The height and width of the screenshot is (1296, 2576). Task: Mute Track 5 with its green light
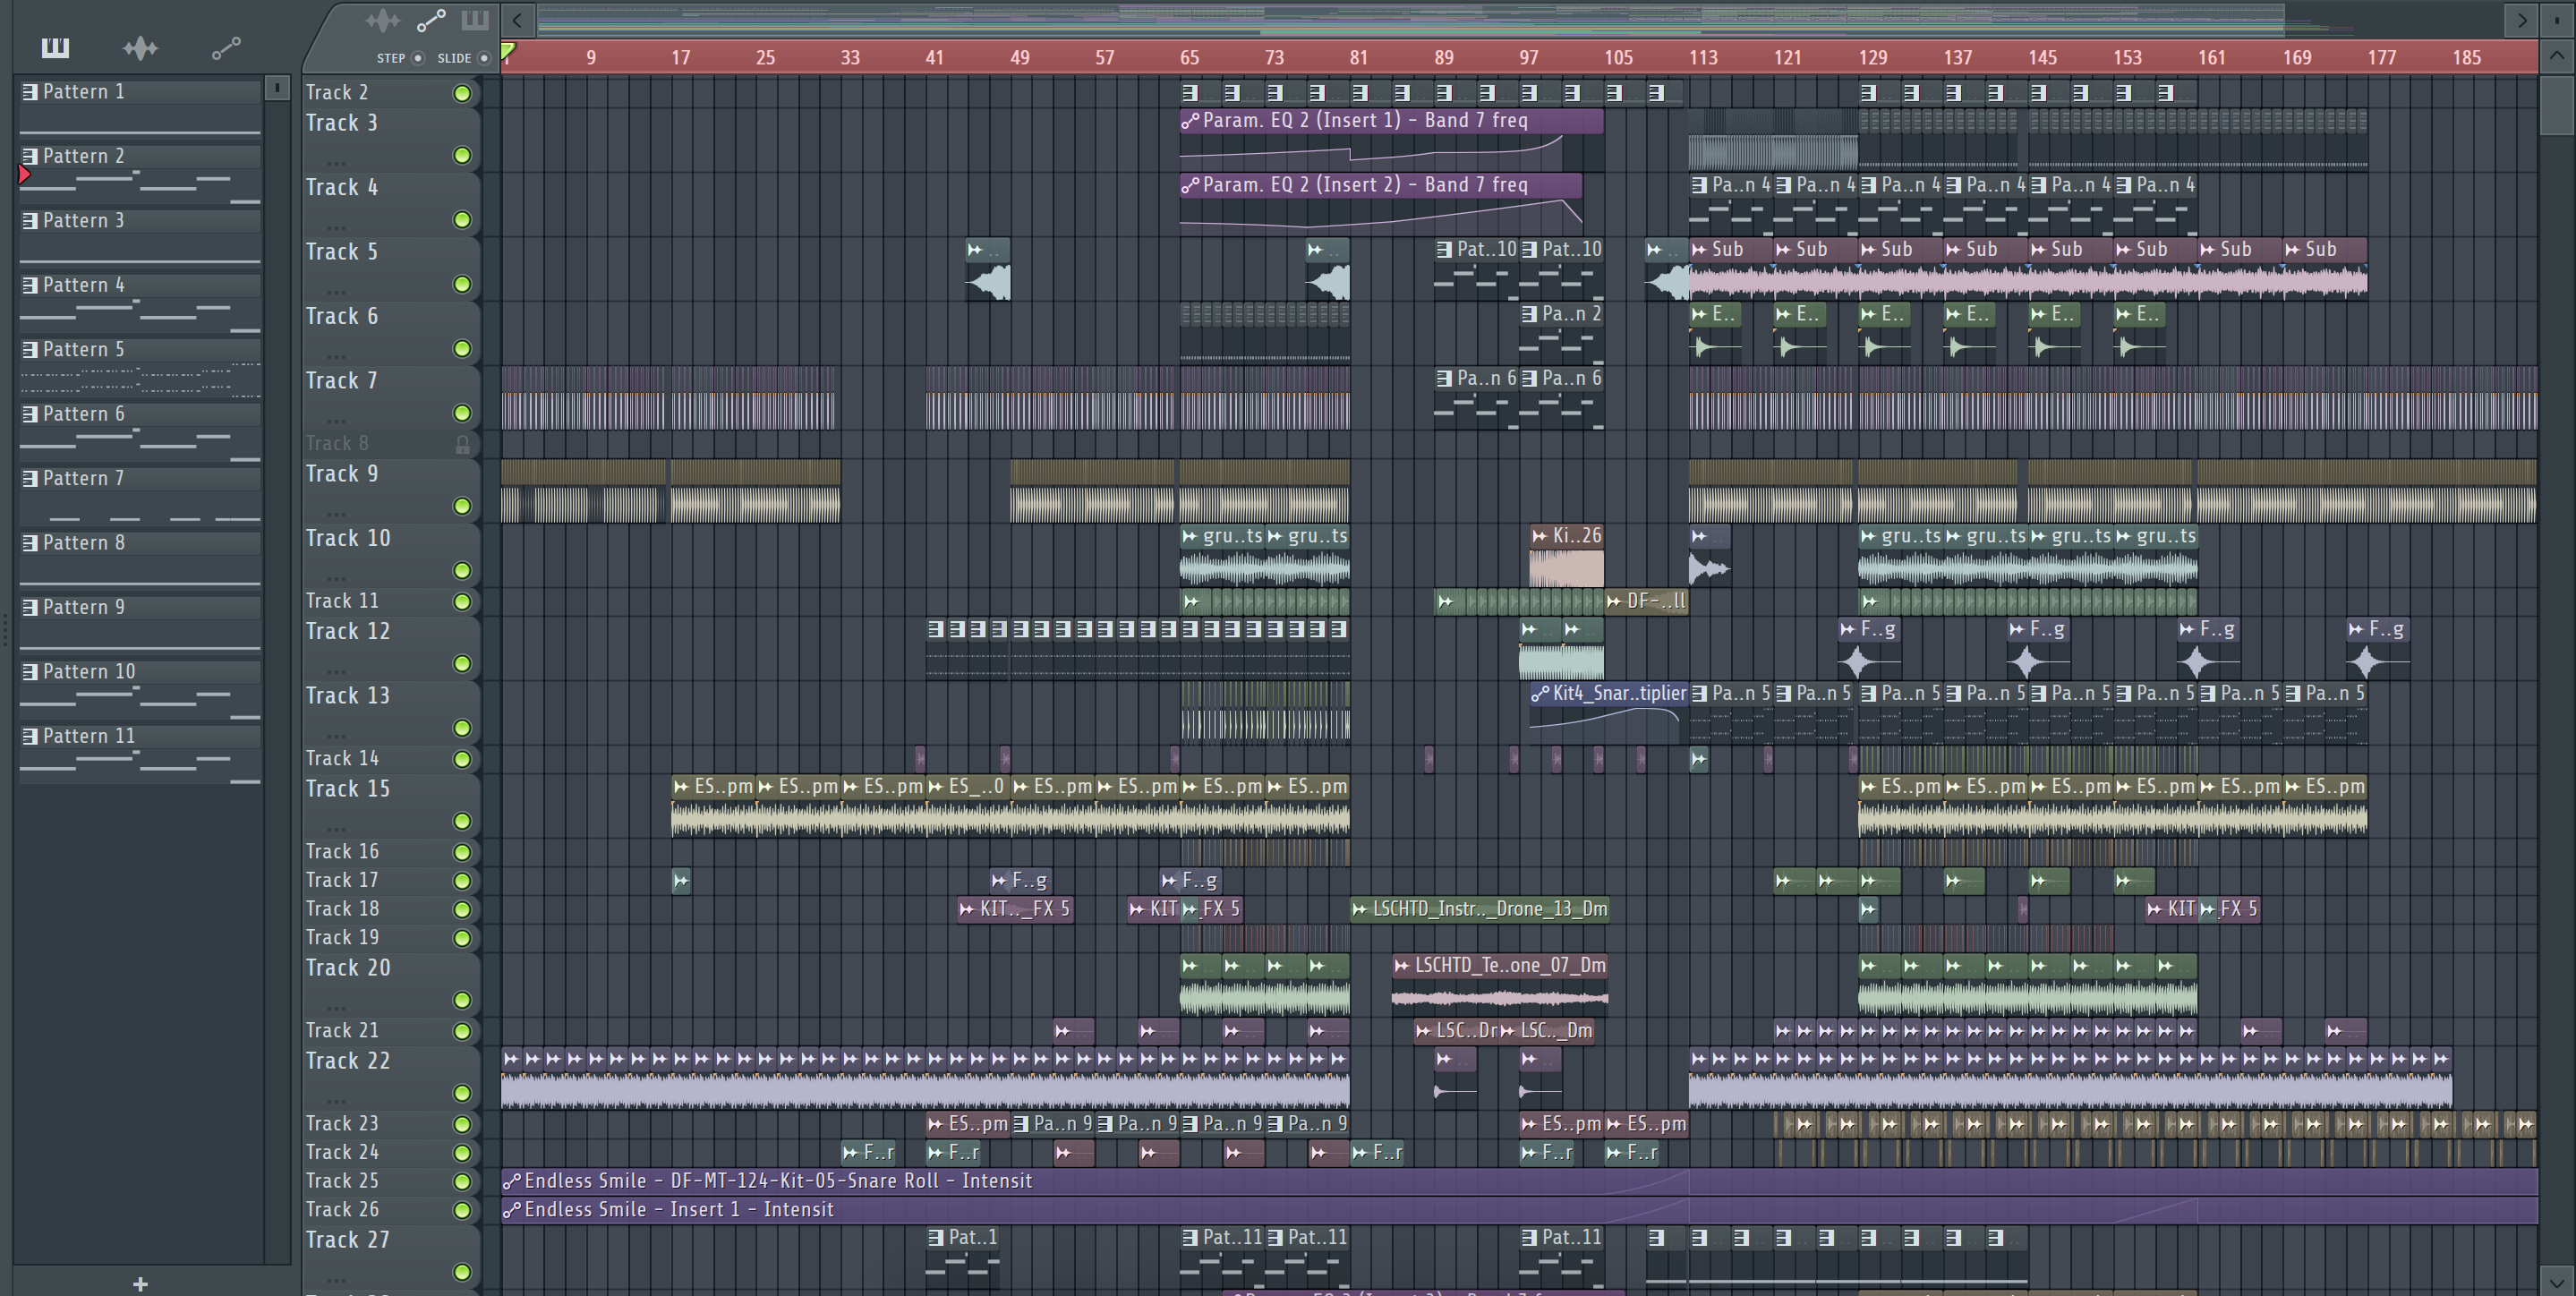point(462,284)
